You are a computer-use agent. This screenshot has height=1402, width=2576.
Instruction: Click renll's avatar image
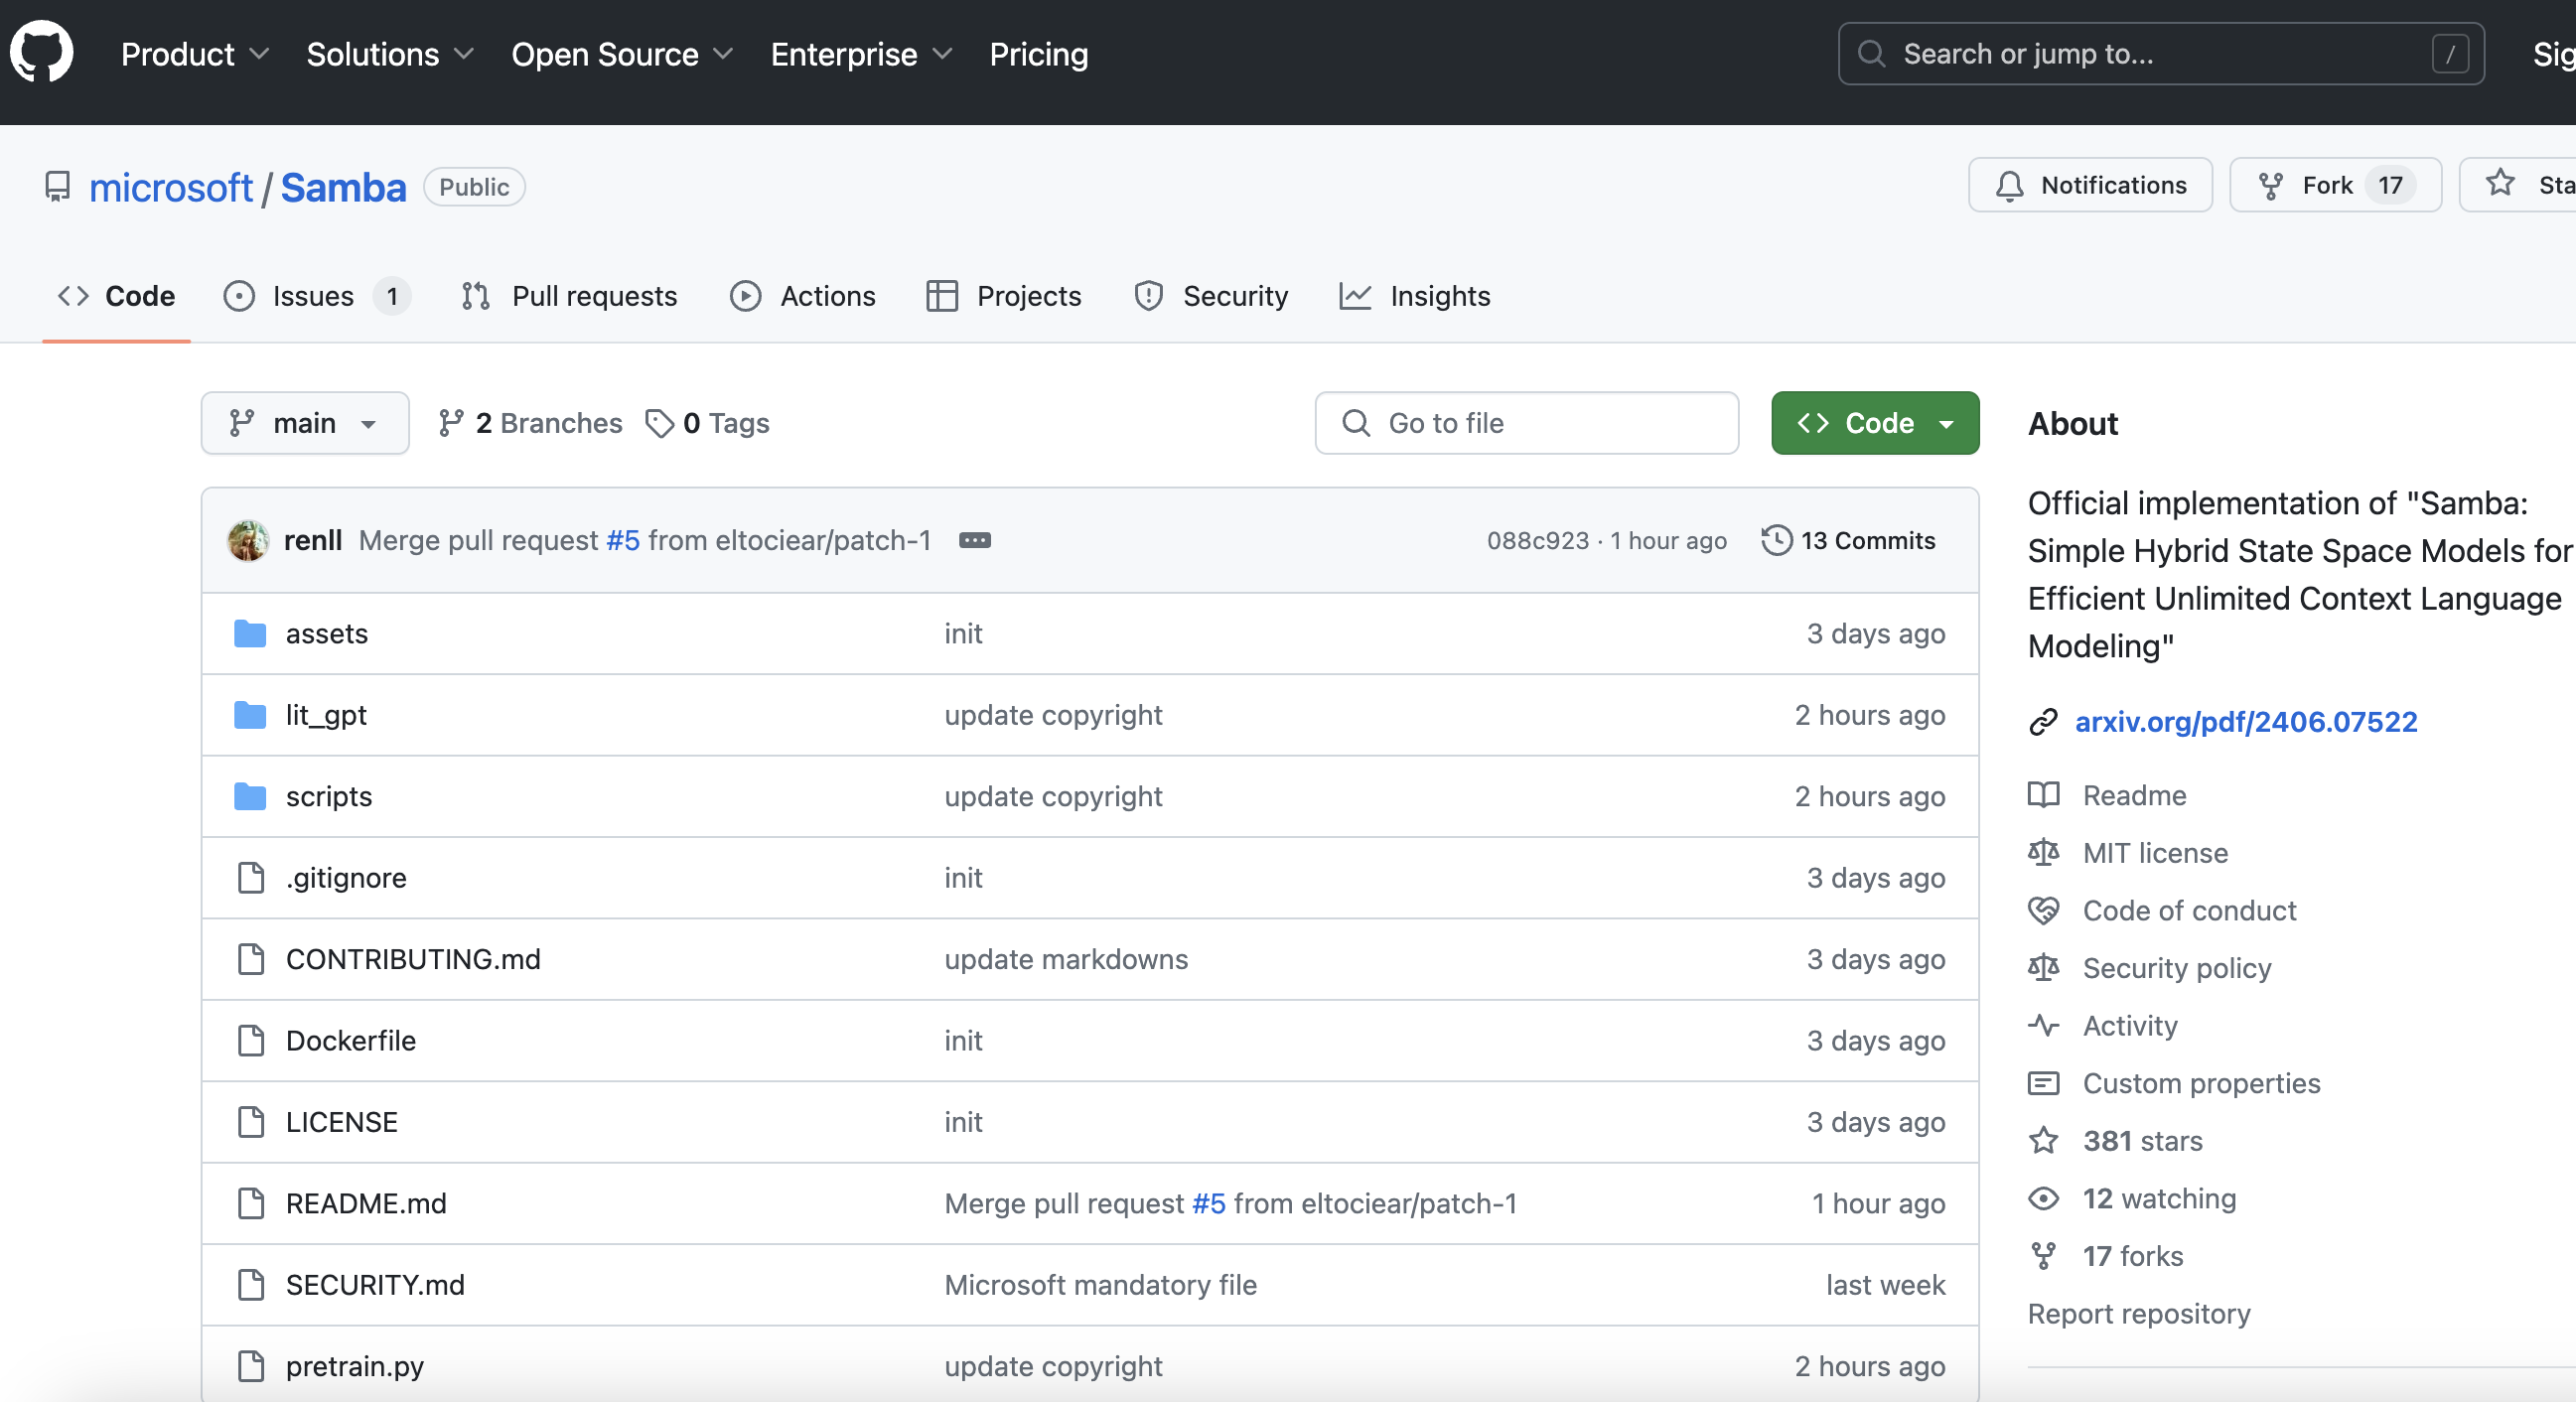[x=248, y=540]
